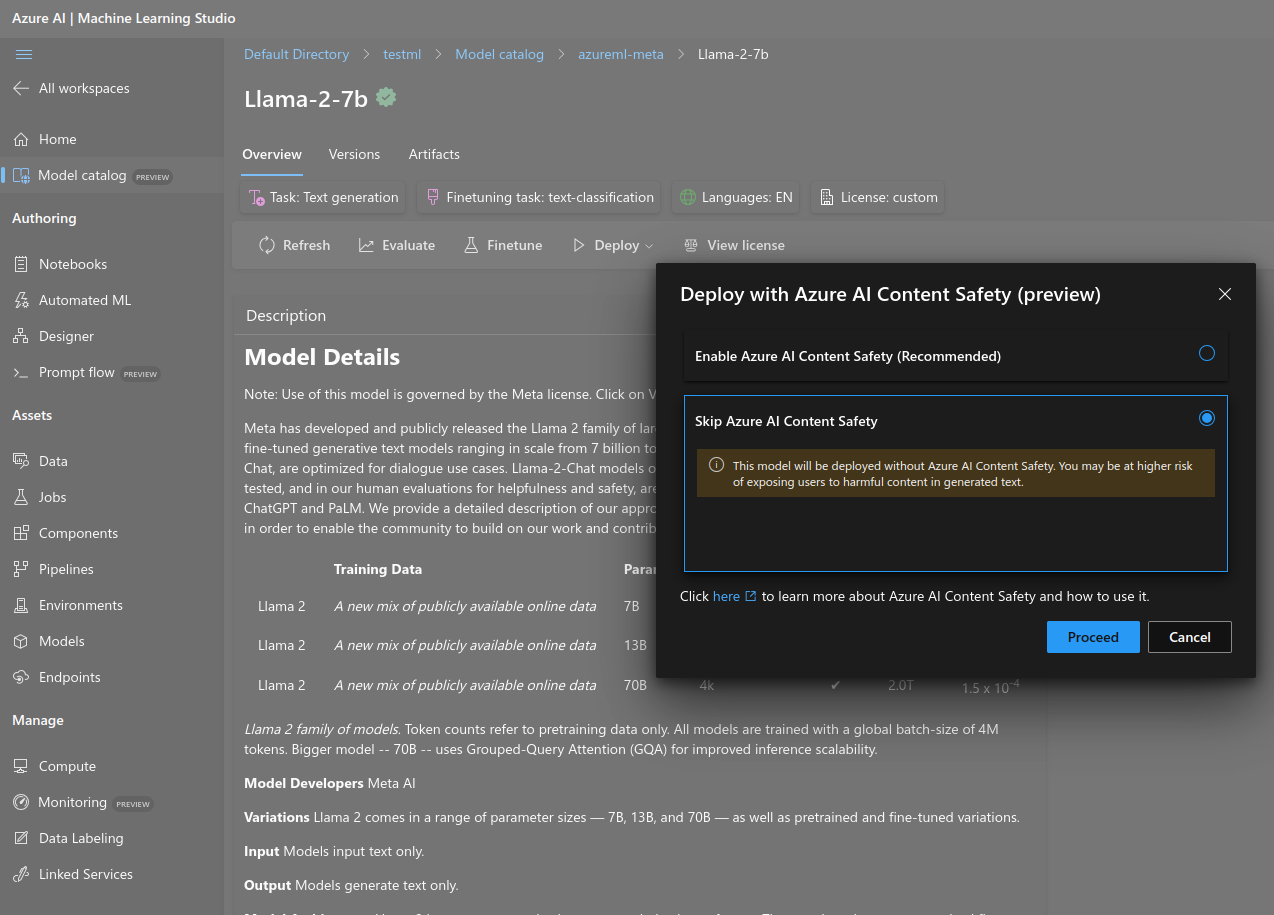Open the Artifacts tab

tap(434, 154)
